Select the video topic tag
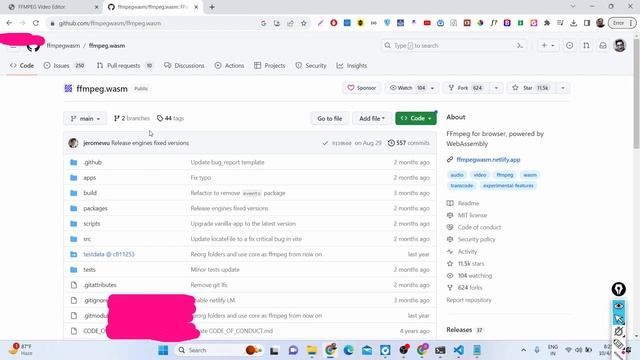 tap(480, 175)
